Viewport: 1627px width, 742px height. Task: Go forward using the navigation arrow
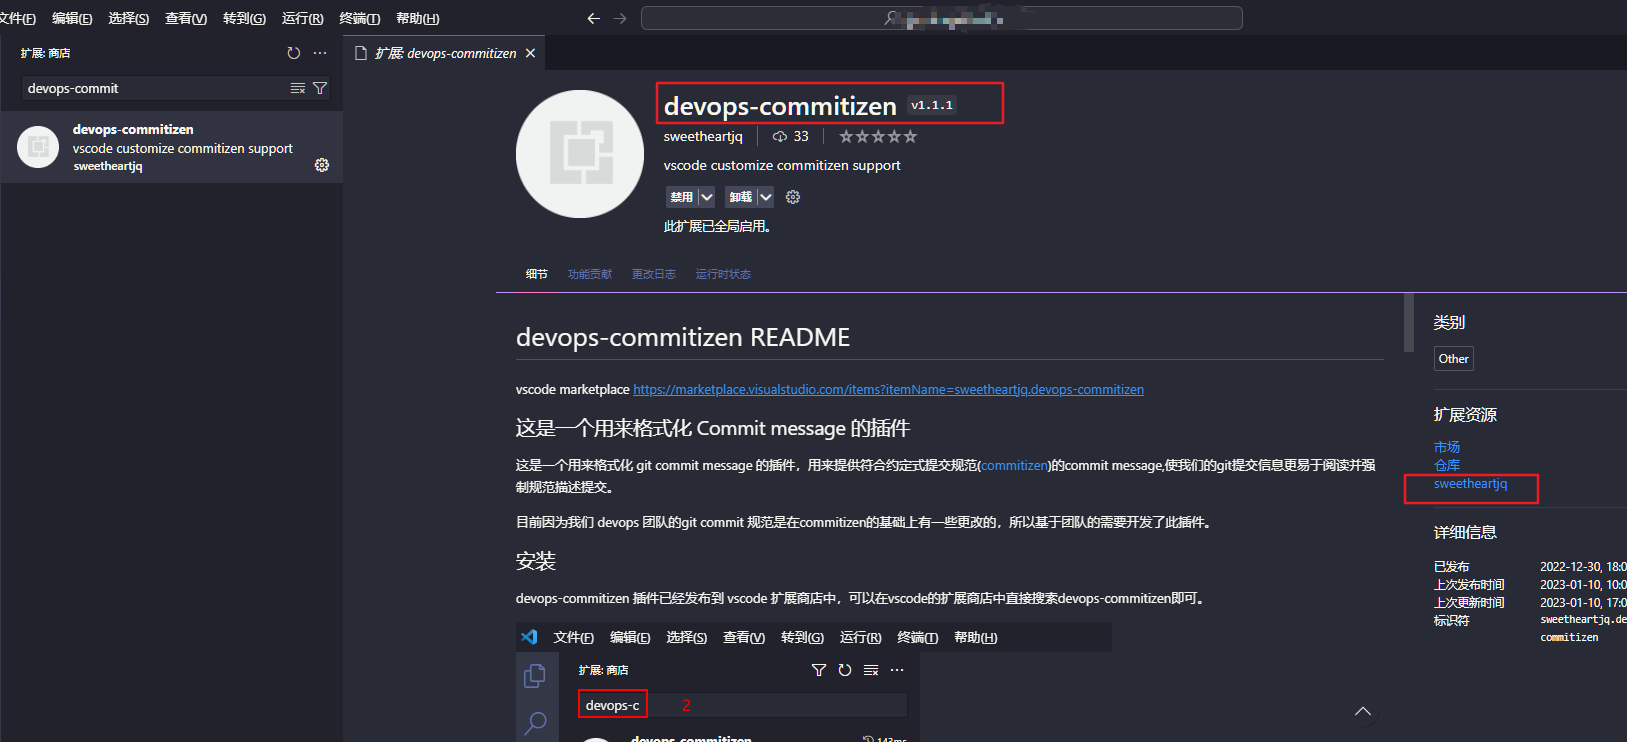620,18
